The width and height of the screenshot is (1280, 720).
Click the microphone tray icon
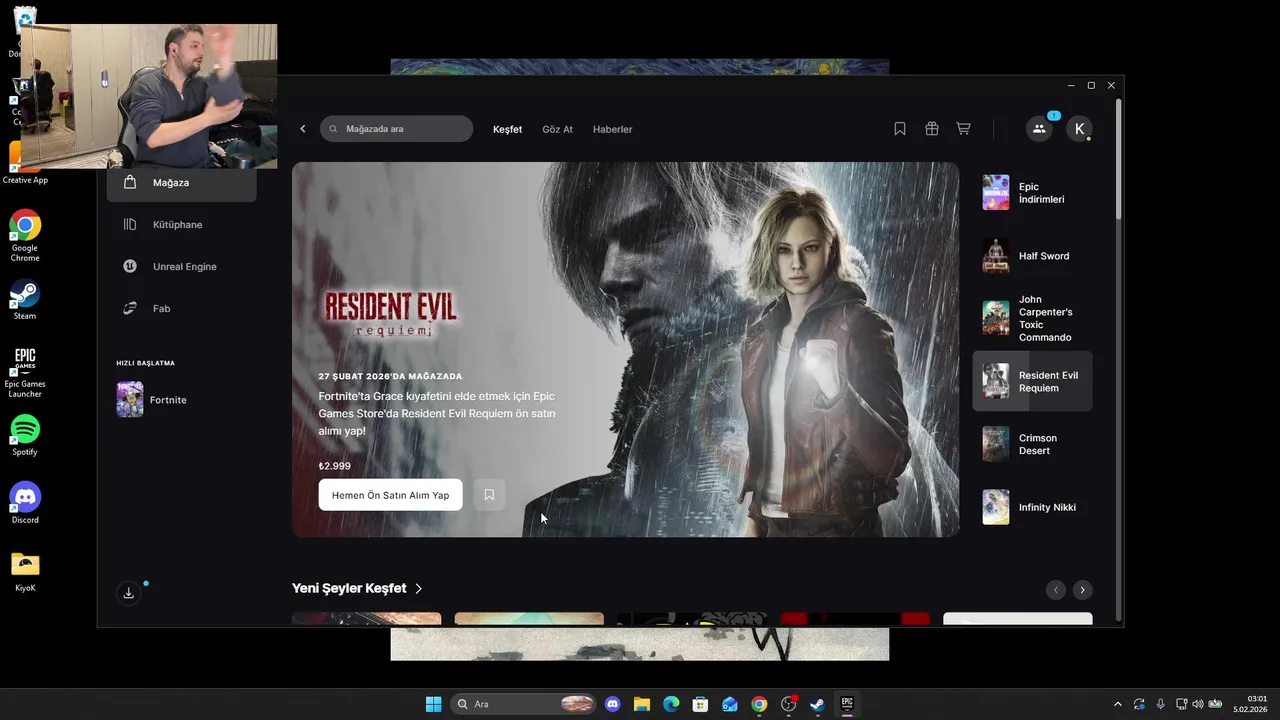pyautogui.click(x=1160, y=704)
